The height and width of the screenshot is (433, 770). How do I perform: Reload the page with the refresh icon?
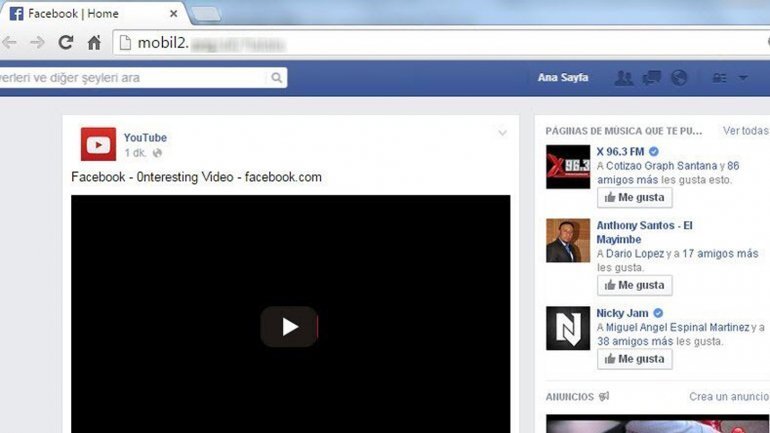coord(66,43)
